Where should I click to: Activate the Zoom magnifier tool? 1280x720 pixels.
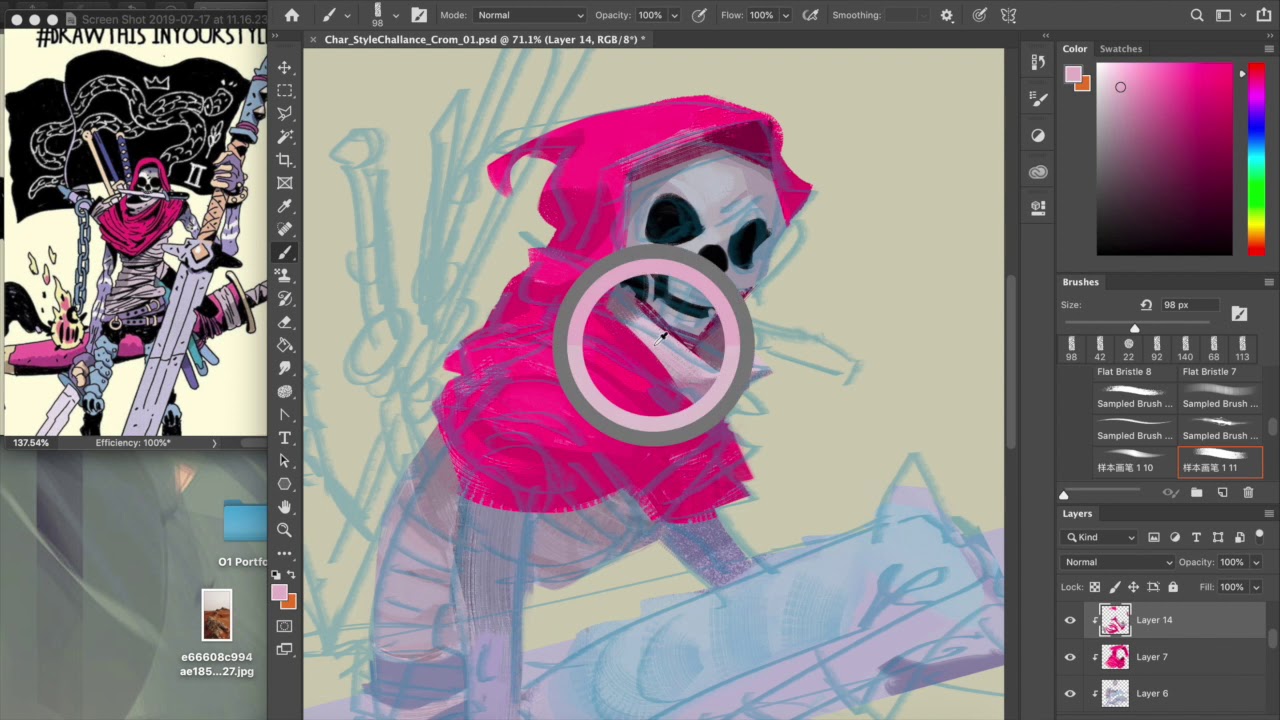click(285, 530)
